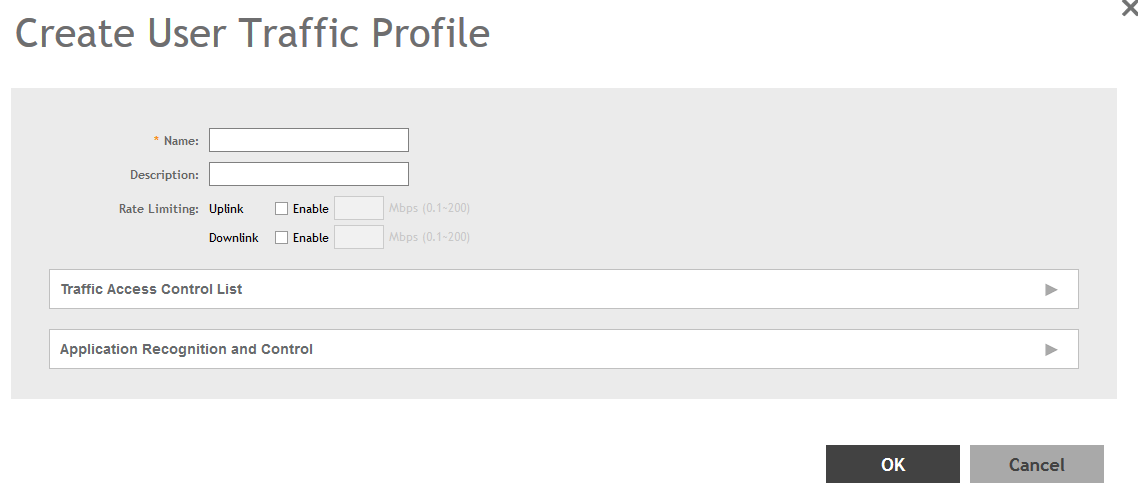Select the Downlink Mbps value field

[x=358, y=237]
